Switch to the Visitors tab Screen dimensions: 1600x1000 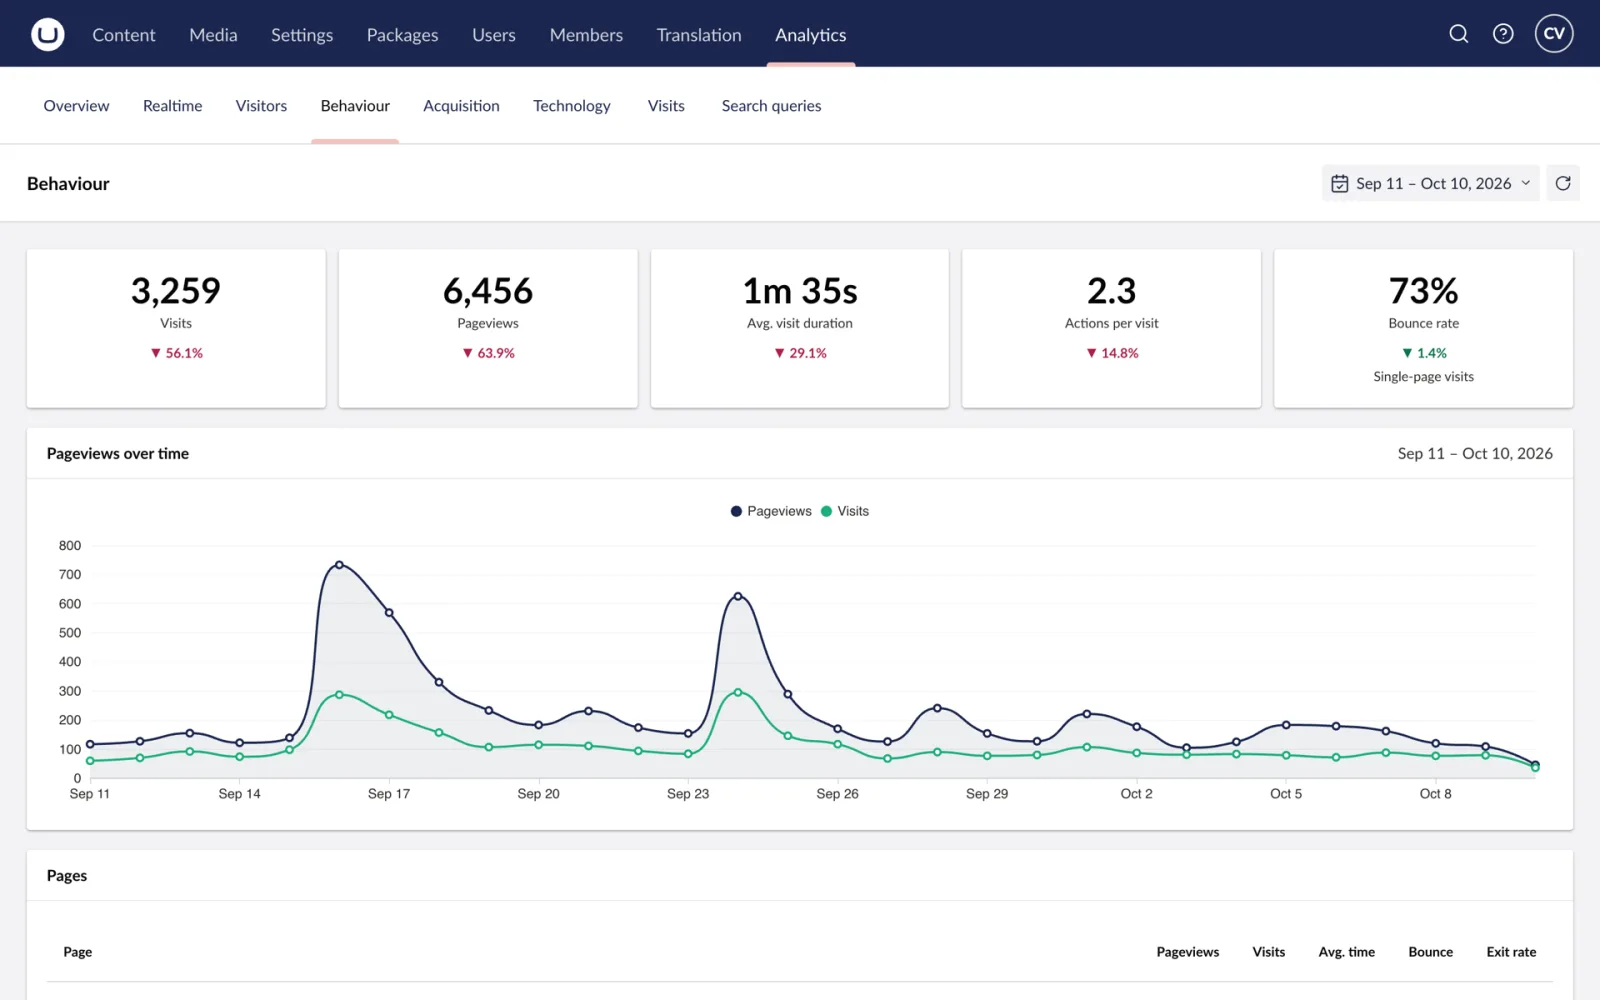click(x=261, y=106)
